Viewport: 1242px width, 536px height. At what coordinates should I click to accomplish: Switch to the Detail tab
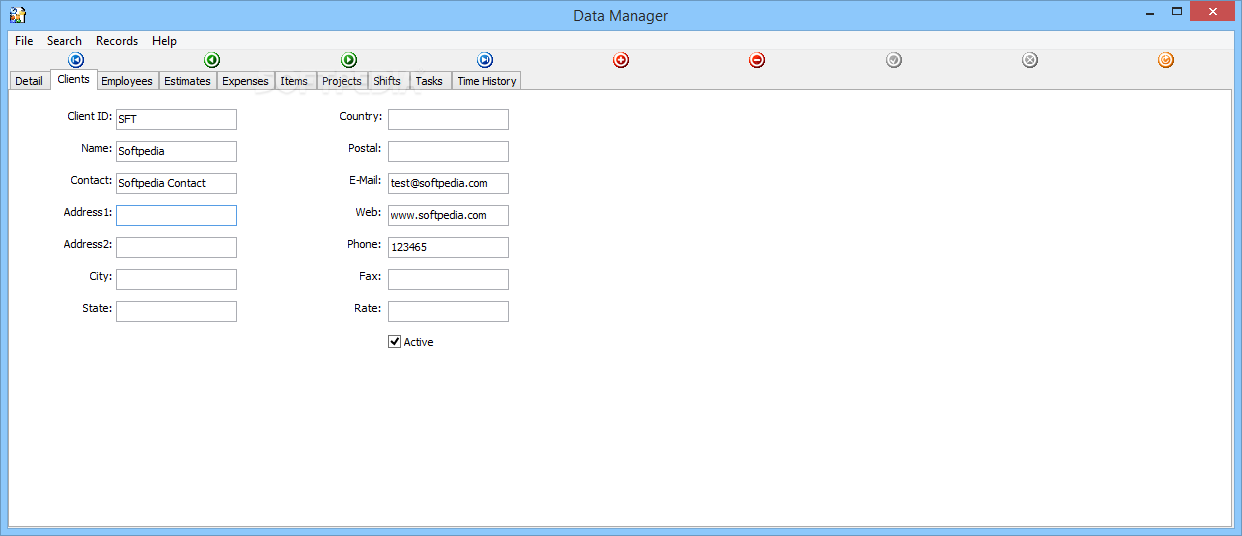(x=29, y=81)
